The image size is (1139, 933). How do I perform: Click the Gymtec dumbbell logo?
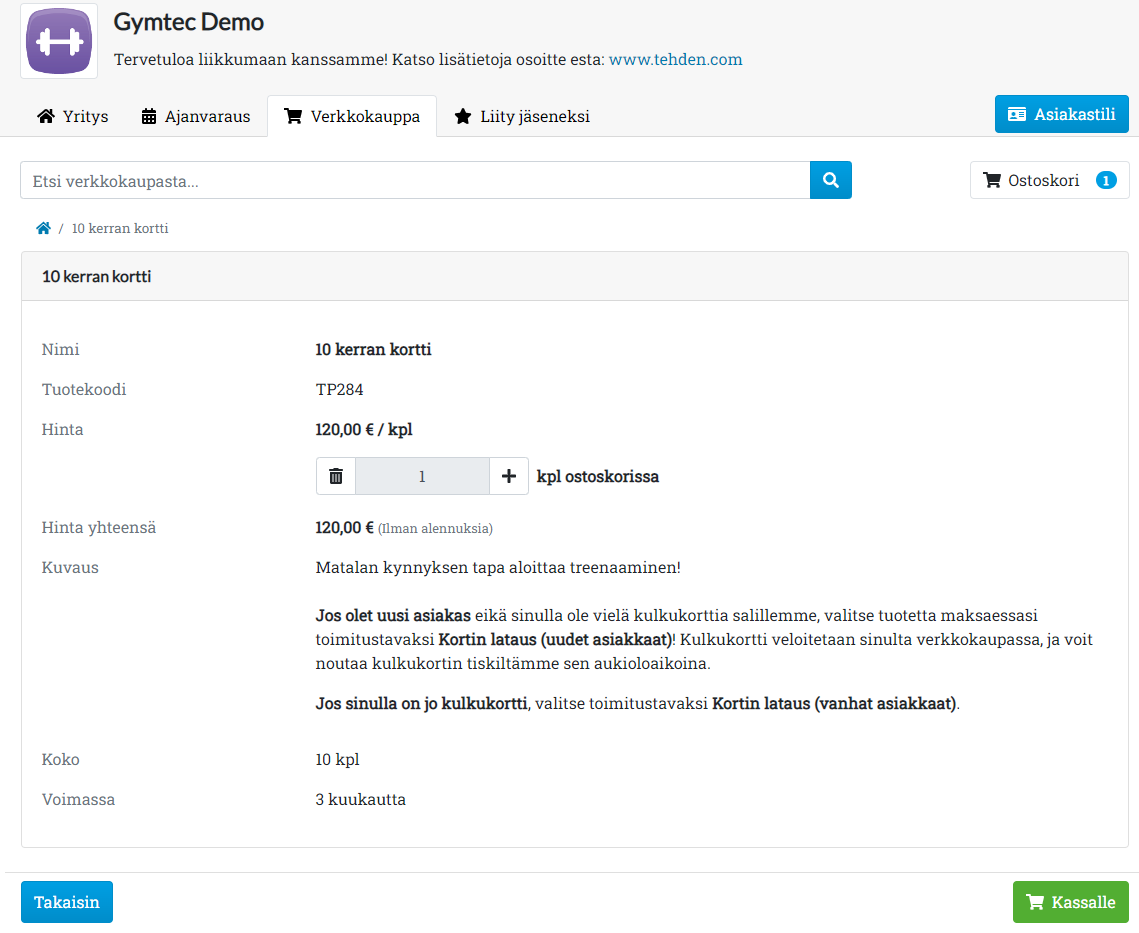point(59,41)
